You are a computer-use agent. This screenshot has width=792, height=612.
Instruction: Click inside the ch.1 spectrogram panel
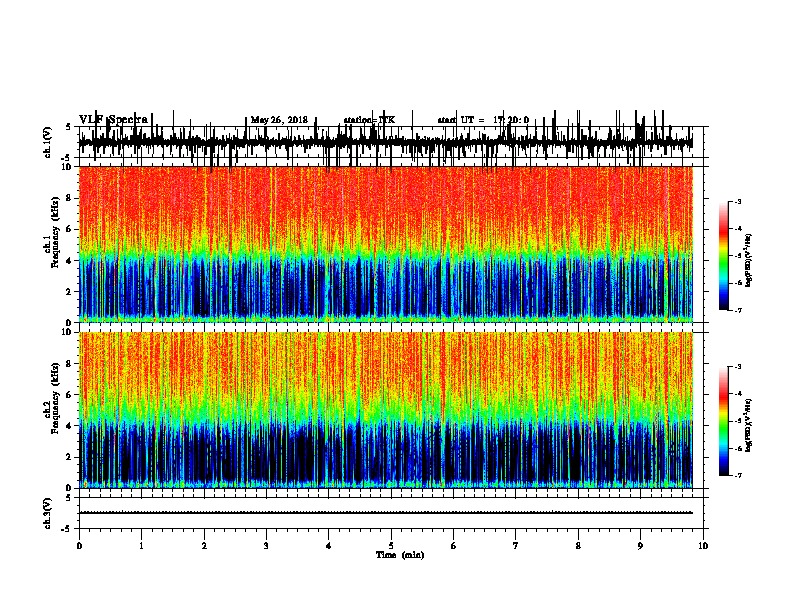click(385, 244)
